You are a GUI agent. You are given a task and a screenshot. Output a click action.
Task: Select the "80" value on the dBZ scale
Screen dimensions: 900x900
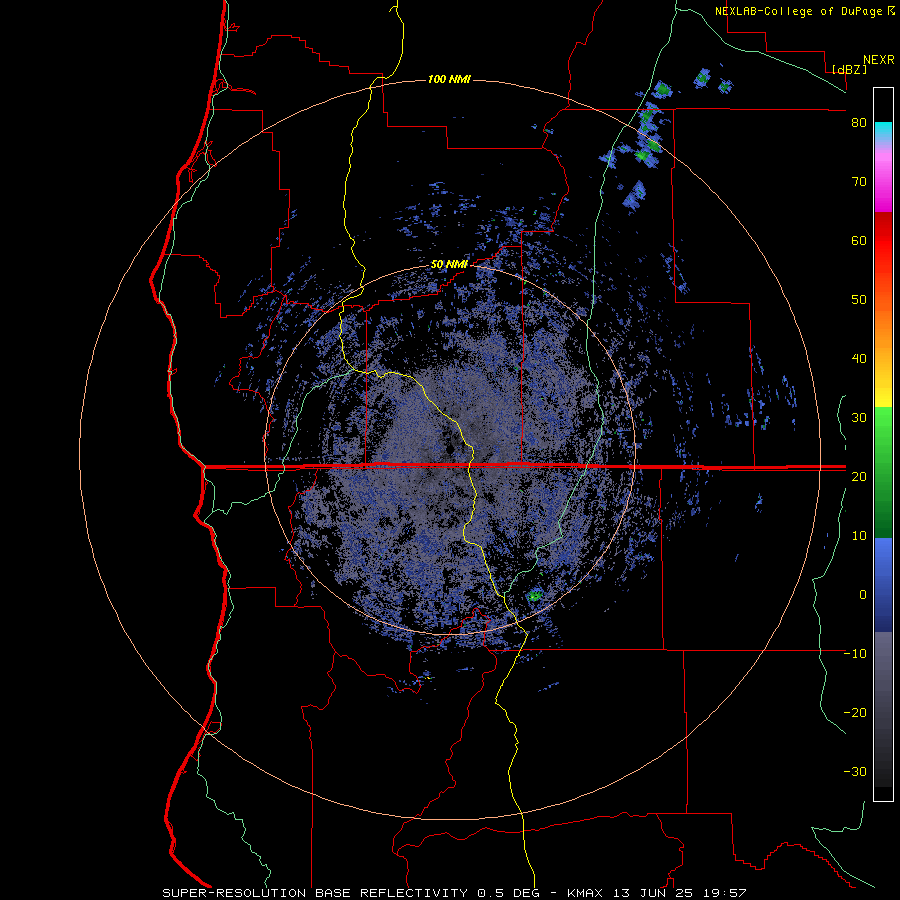(859, 123)
